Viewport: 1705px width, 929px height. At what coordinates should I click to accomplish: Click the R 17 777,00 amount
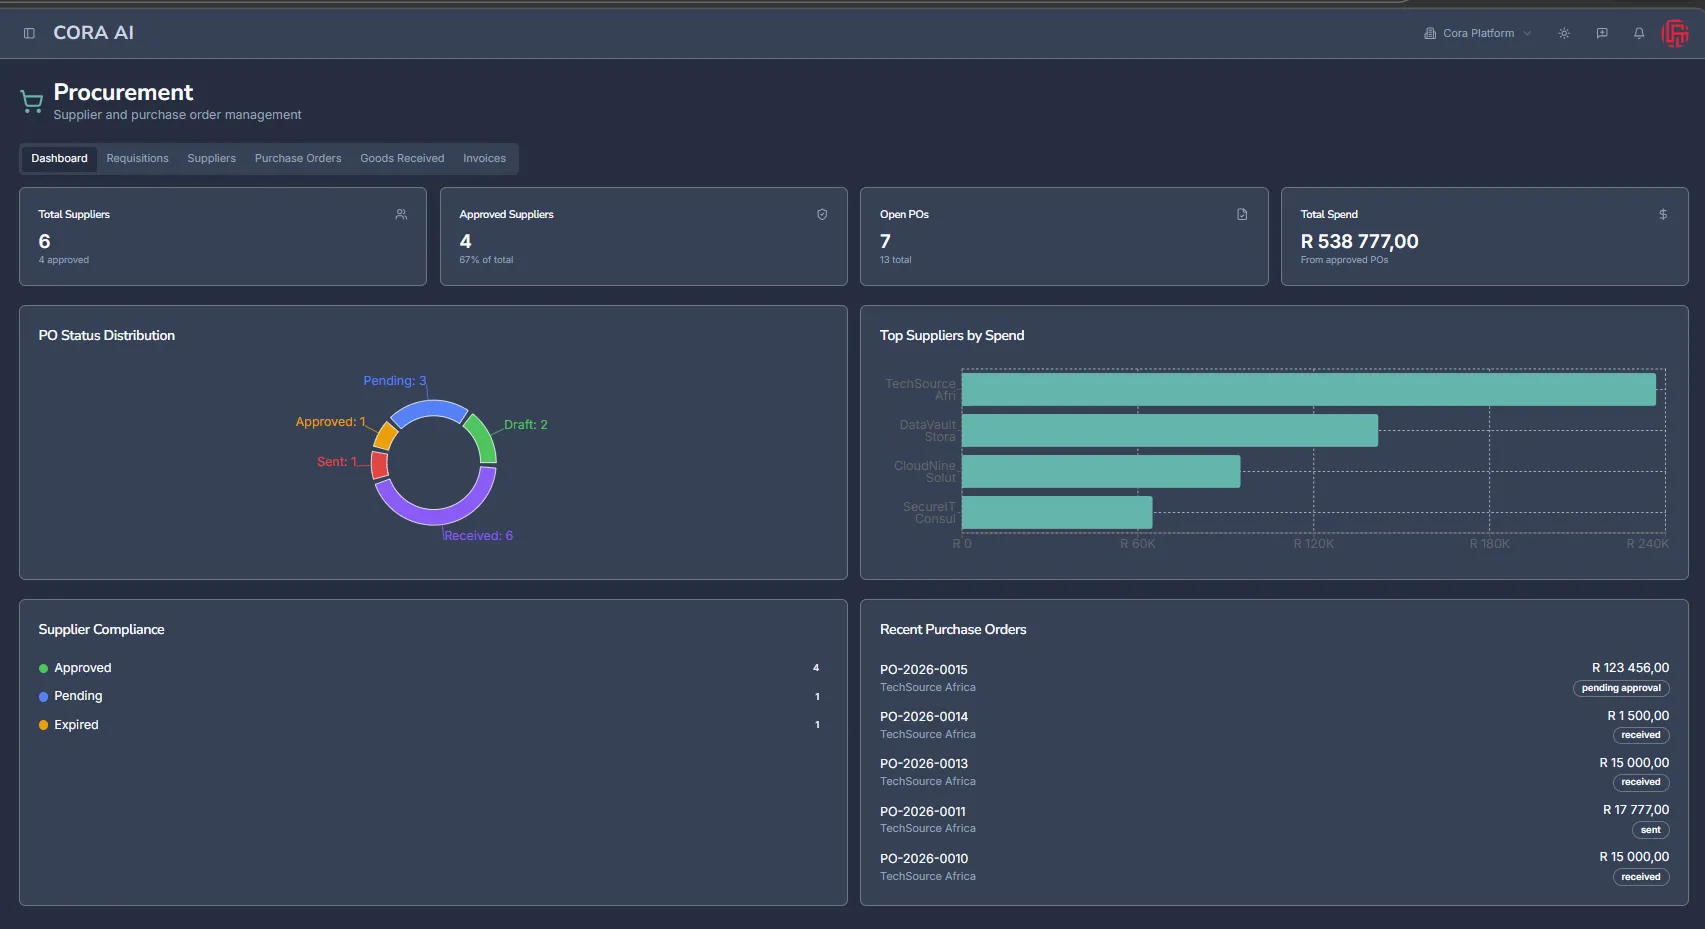point(1635,810)
